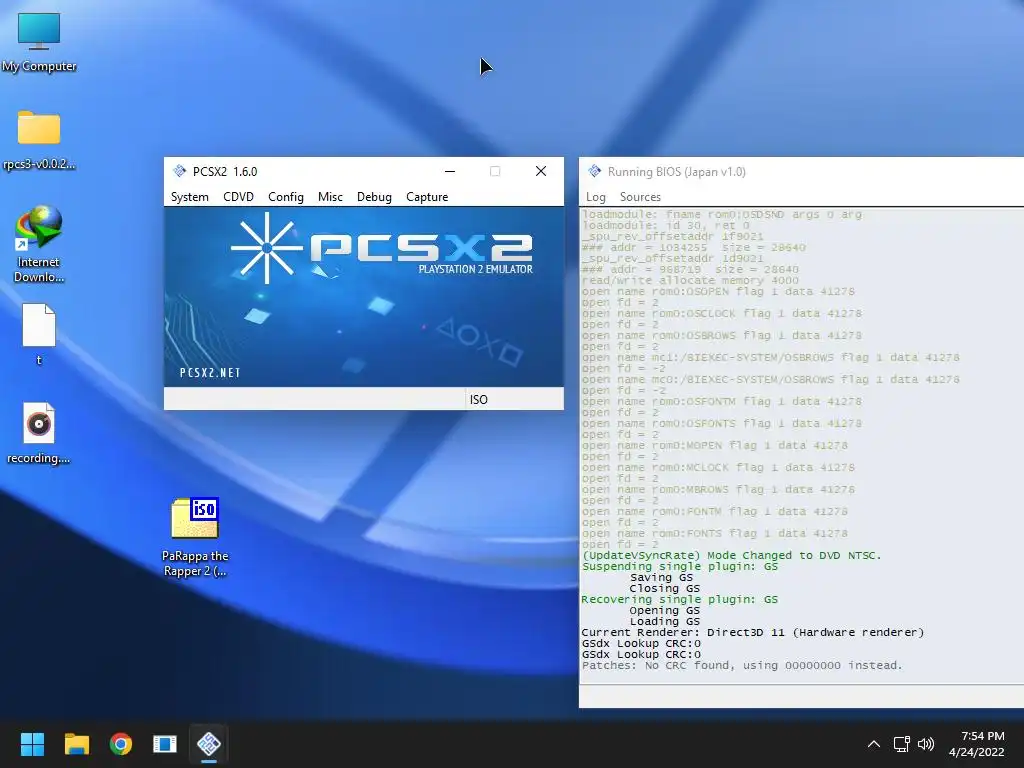Click the 'rom0:MCLOCK flag 1' log line

tap(718, 468)
